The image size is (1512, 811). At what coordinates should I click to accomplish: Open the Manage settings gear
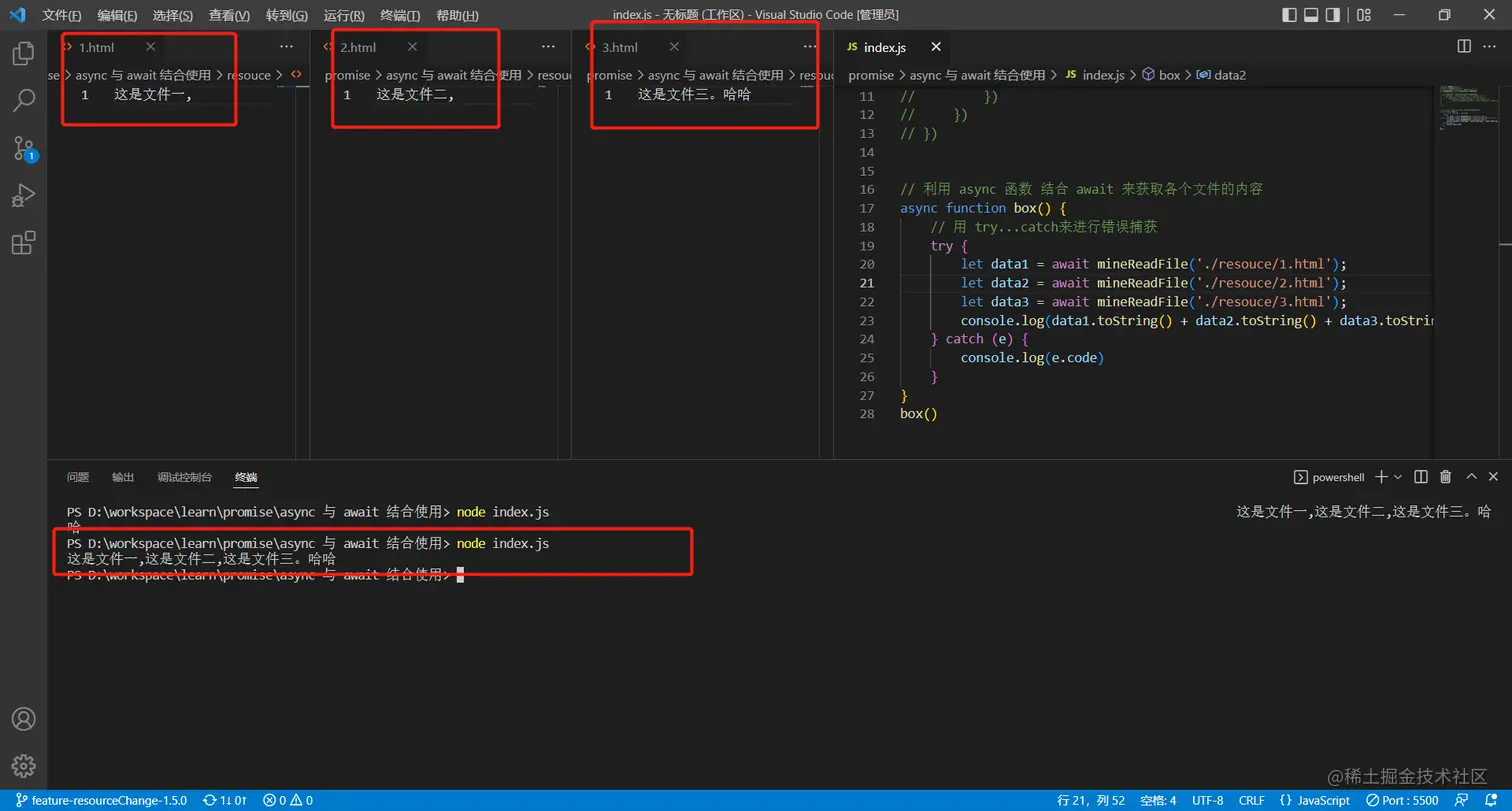(x=23, y=766)
